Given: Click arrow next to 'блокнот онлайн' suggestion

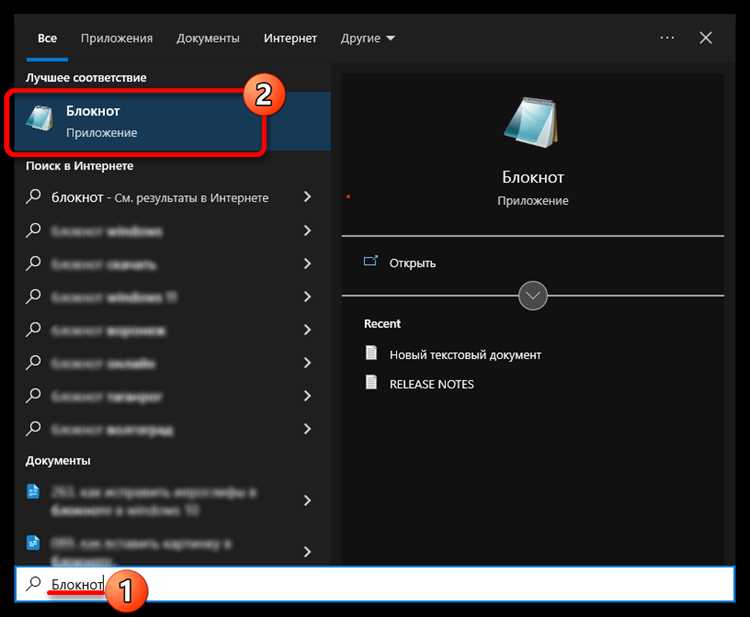Looking at the screenshot, I should click(307, 363).
